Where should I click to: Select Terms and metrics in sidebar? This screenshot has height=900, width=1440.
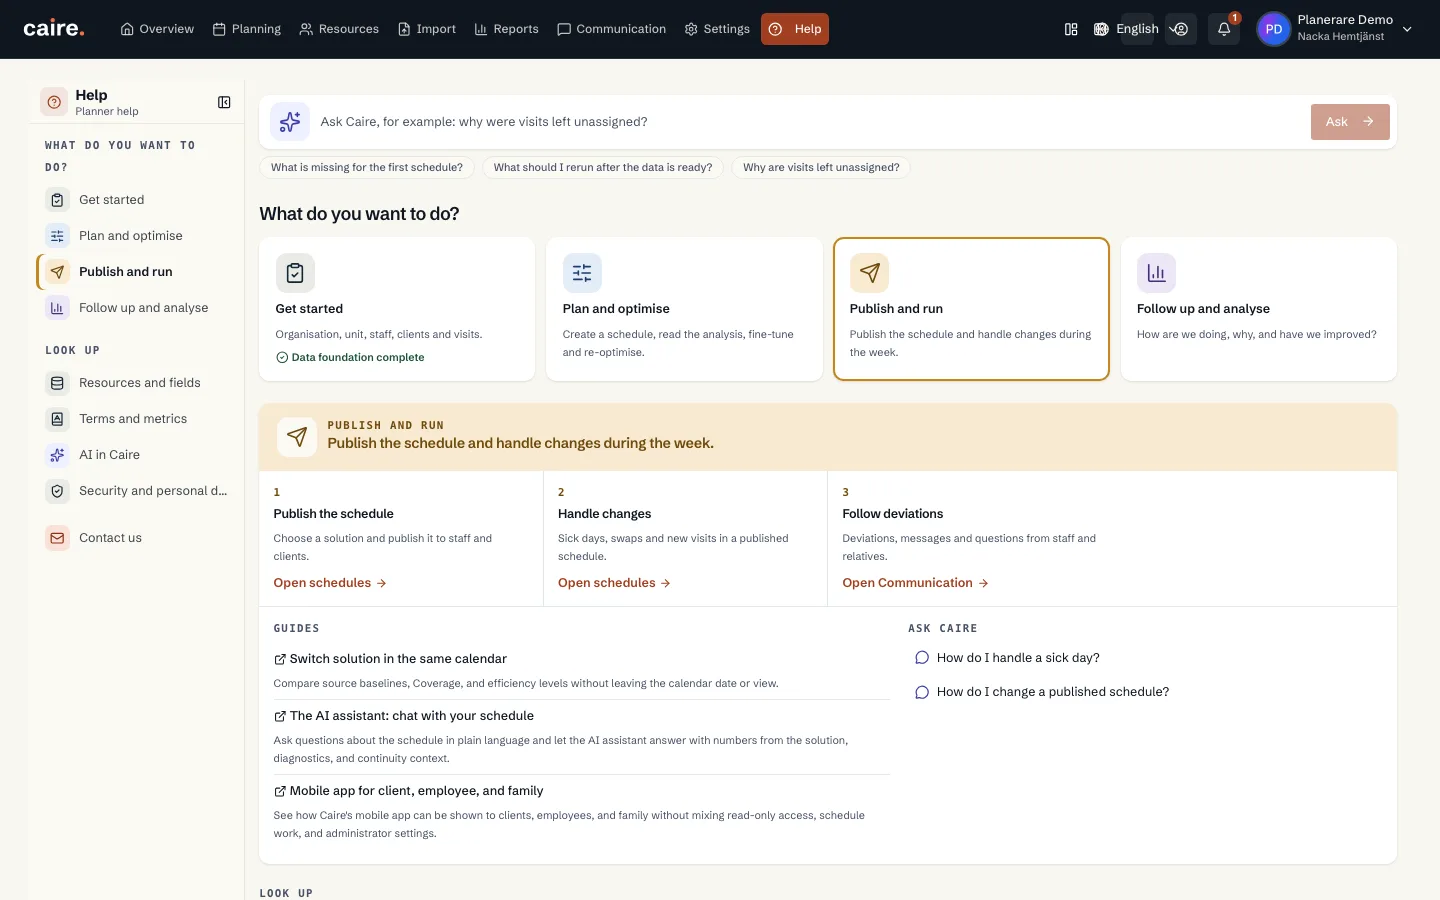(138, 419)
